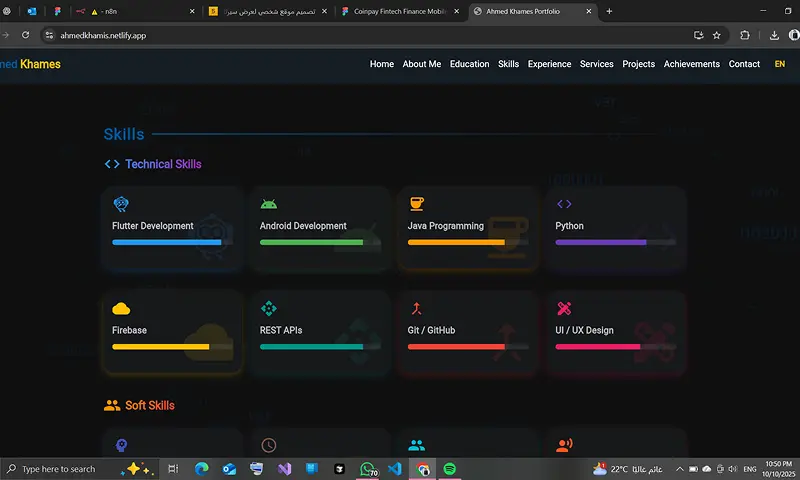The height and width of the screenshot is (480, 800).
Task: Click the "REST APIs" card title
Action: coord(281,330)
